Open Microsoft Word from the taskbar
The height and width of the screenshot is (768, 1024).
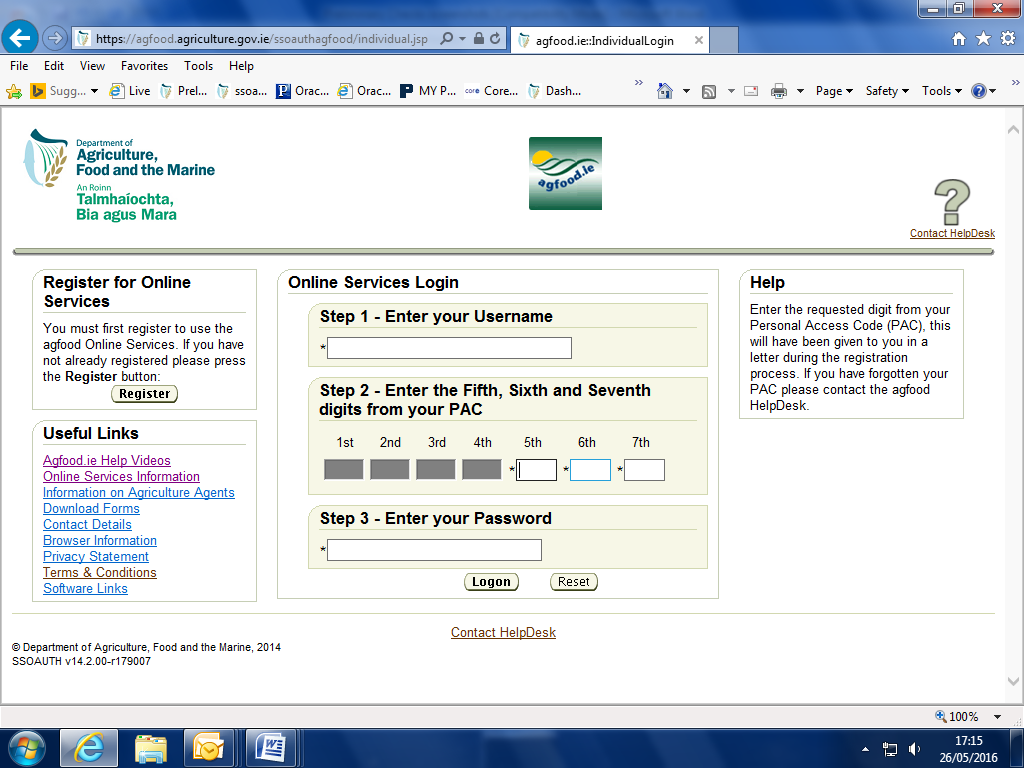[x=271, y=748]
